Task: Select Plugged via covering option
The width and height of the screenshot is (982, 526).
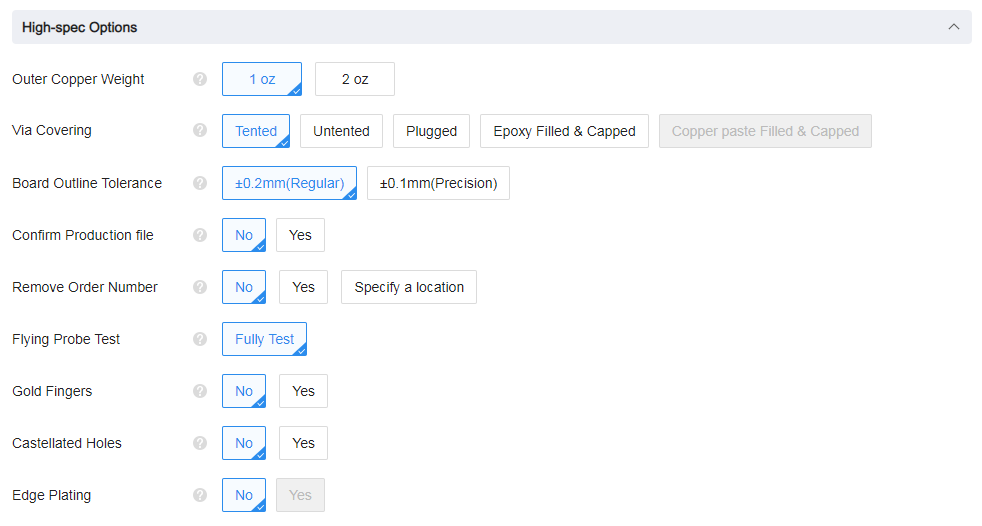Action: click(432, 131)
